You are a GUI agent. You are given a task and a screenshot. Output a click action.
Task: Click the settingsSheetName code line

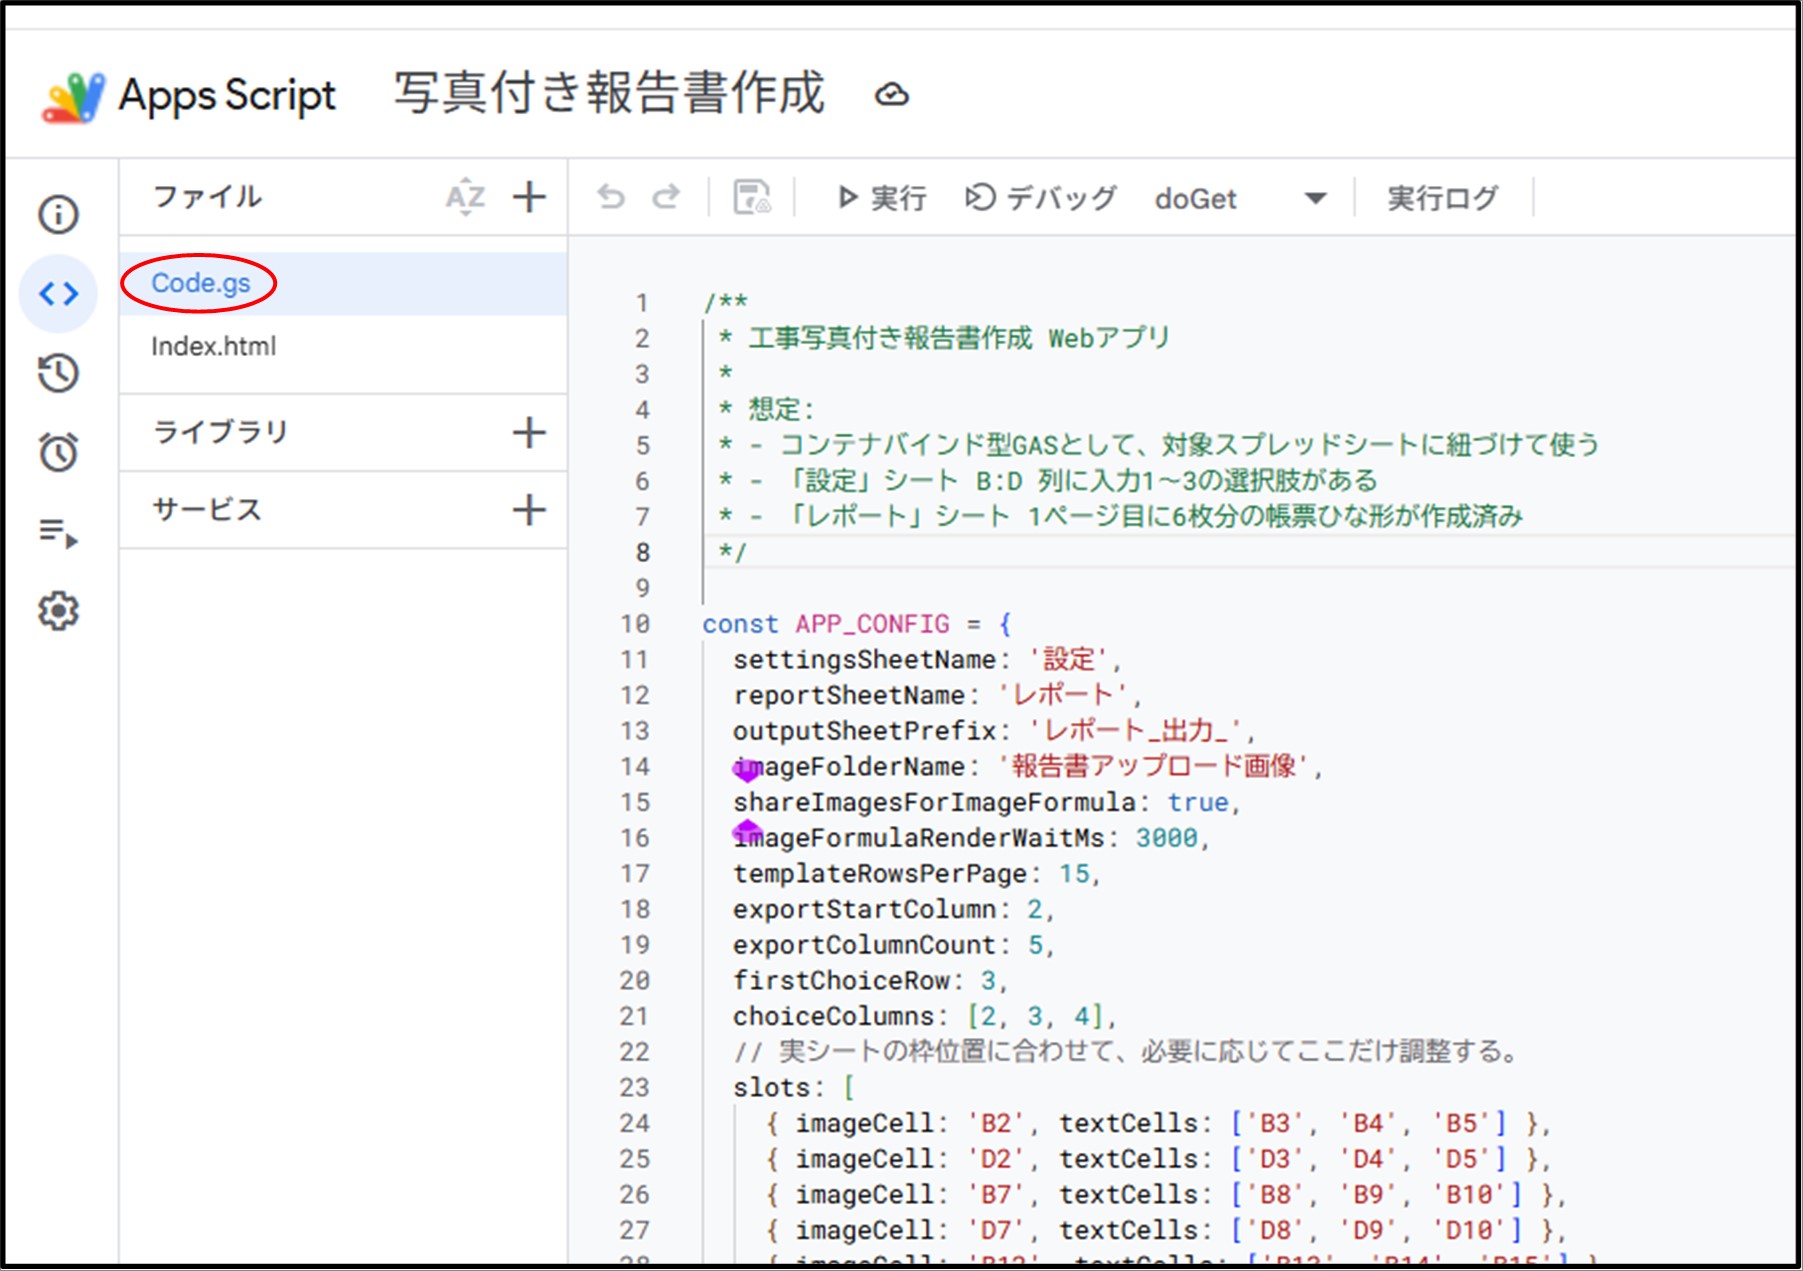(927, 660)
